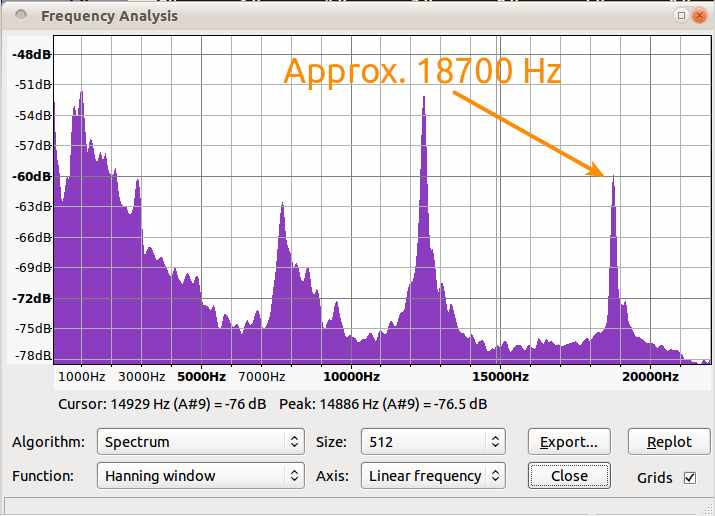Click the Size: label
Viewport: 715px width, 516px height.
coord(331,442)
